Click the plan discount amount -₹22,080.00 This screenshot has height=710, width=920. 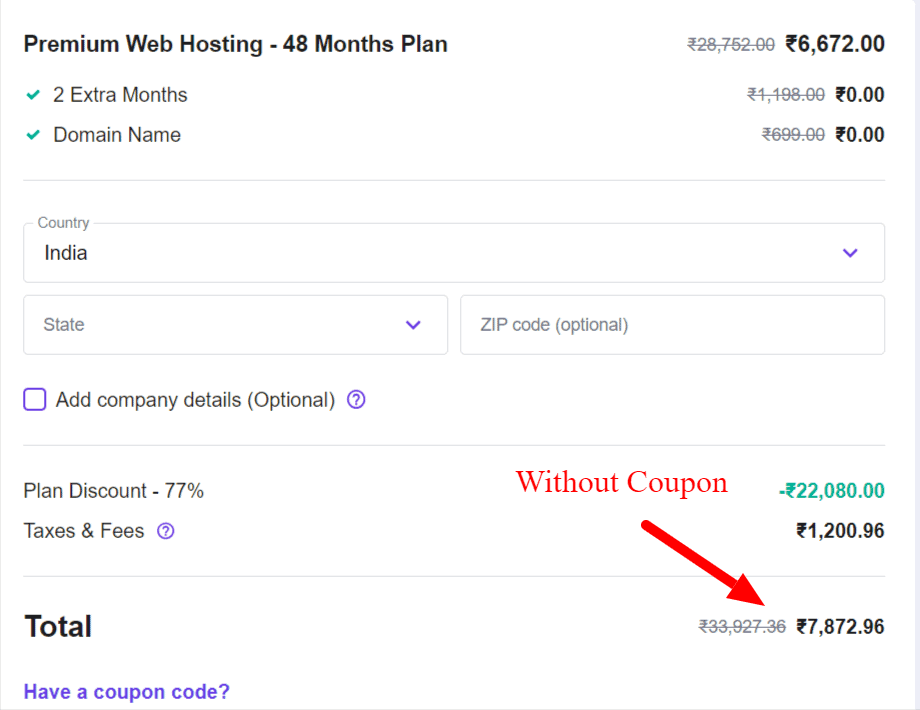pyautogui.click(x=831, y=491)
